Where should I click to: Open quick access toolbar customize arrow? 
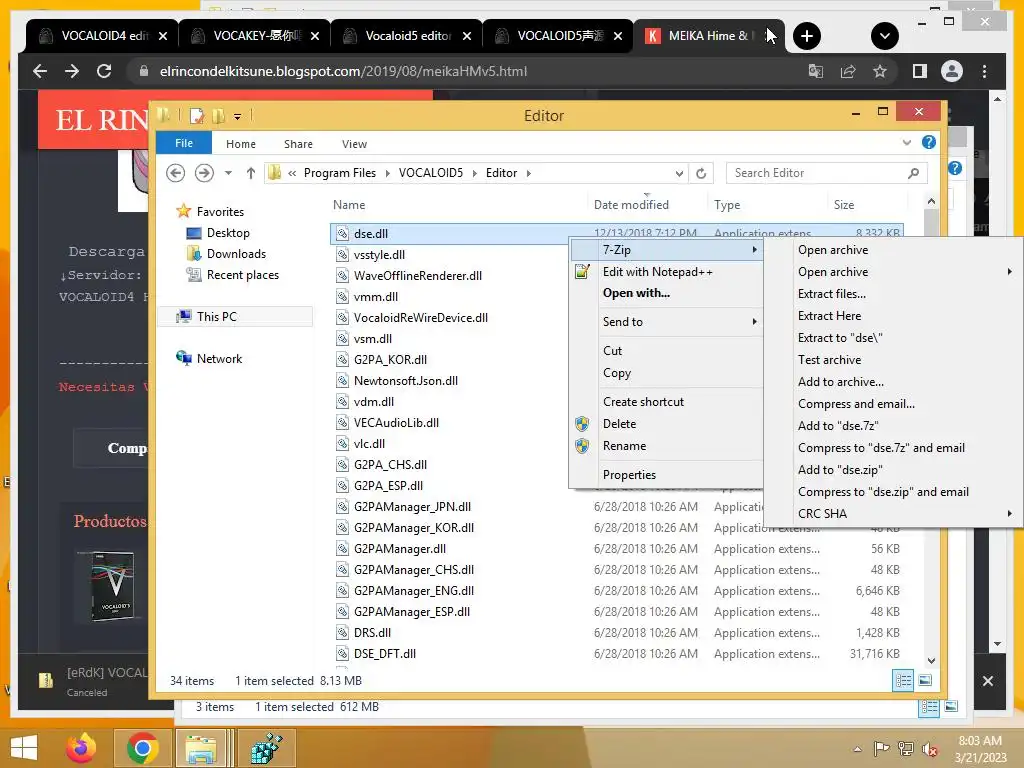tap(238, 116)
